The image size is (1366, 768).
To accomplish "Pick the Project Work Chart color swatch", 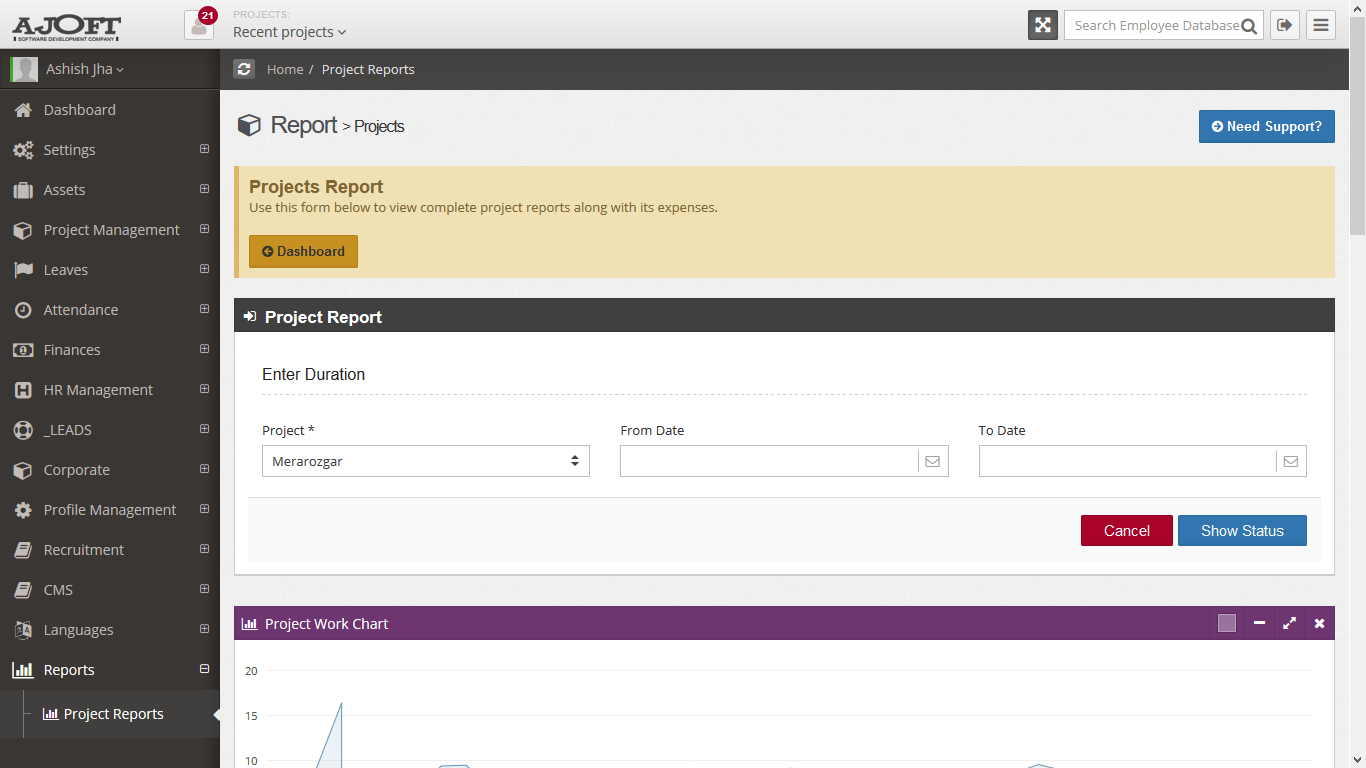I will tap(1227, 623).
